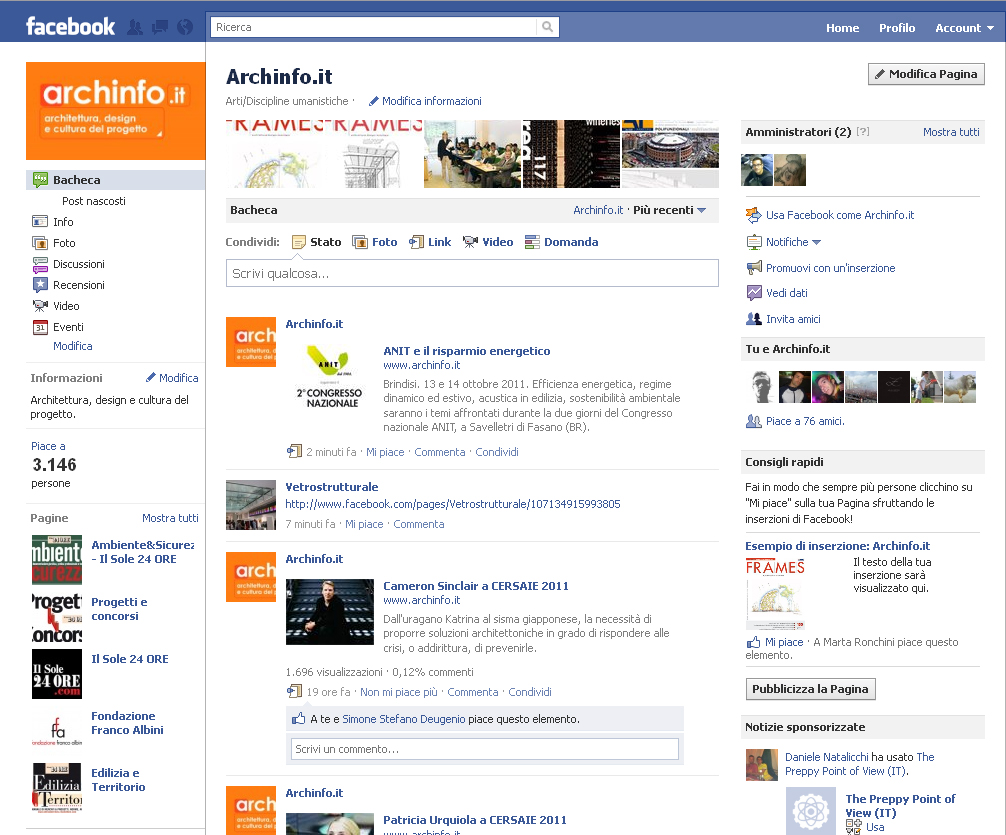
Task: Click the Piace a likes link
Action: coord(48,446)
